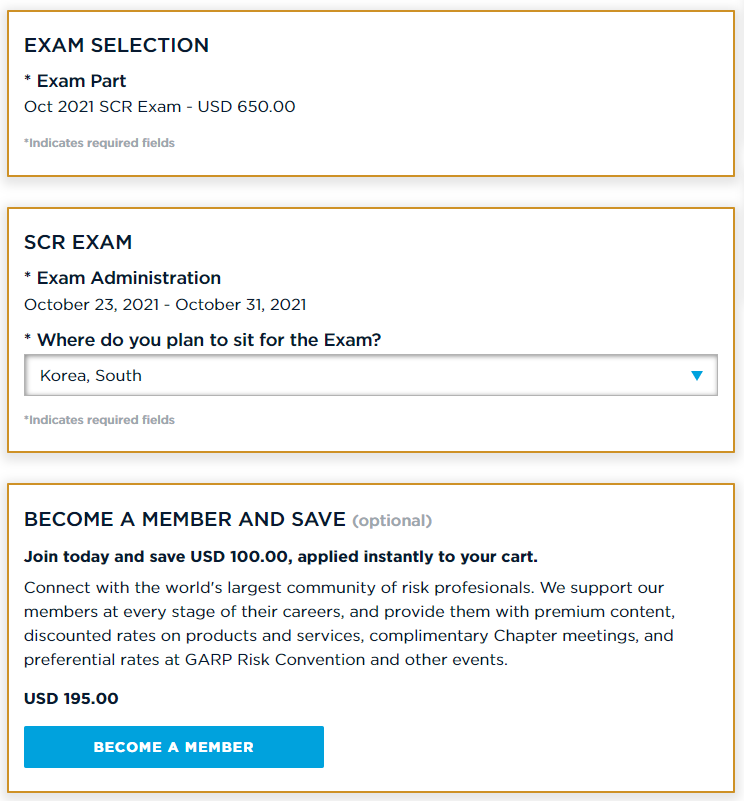Select the Oct 2021 SCR Exam price text
Image resolution: width=744 pixels, height=801 pixels.
click(159, 106)
